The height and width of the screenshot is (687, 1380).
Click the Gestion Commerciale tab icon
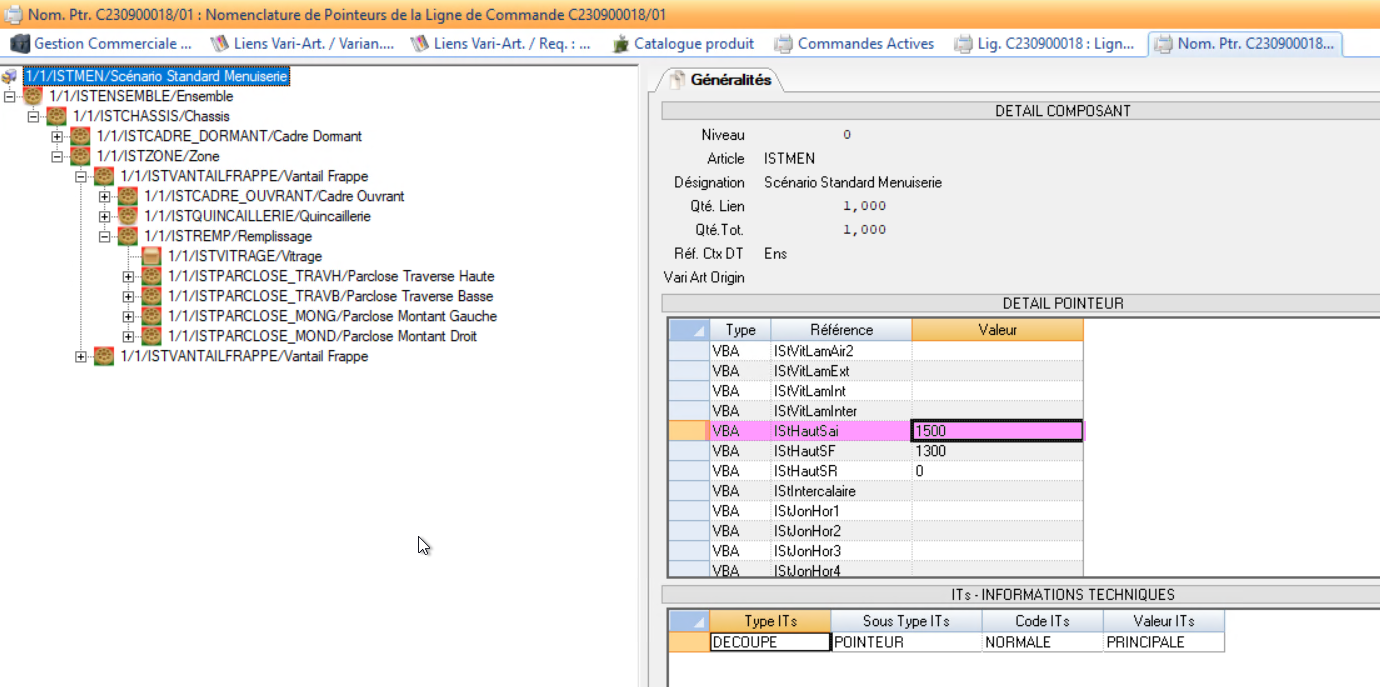pos(20,44)
